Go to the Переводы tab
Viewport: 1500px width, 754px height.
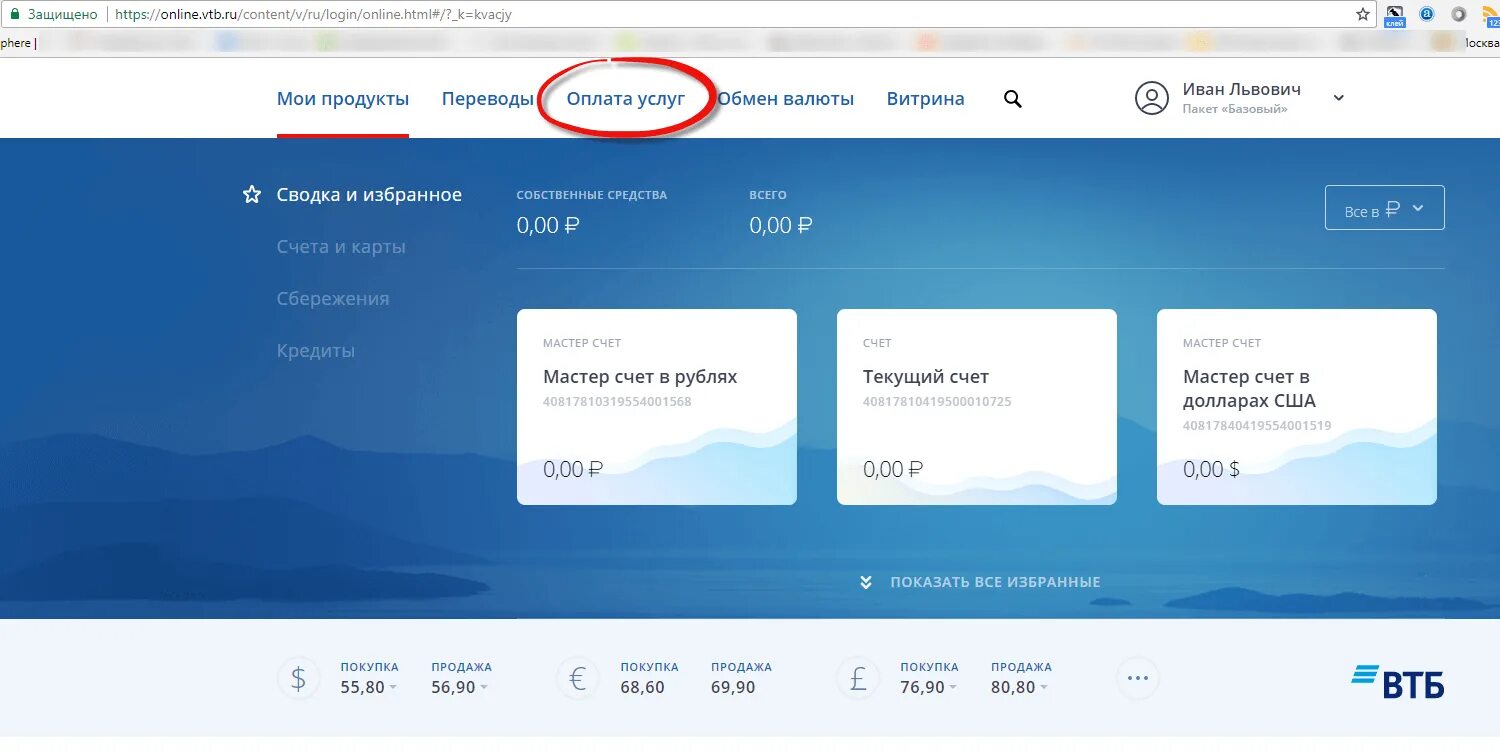click(488, 99)
